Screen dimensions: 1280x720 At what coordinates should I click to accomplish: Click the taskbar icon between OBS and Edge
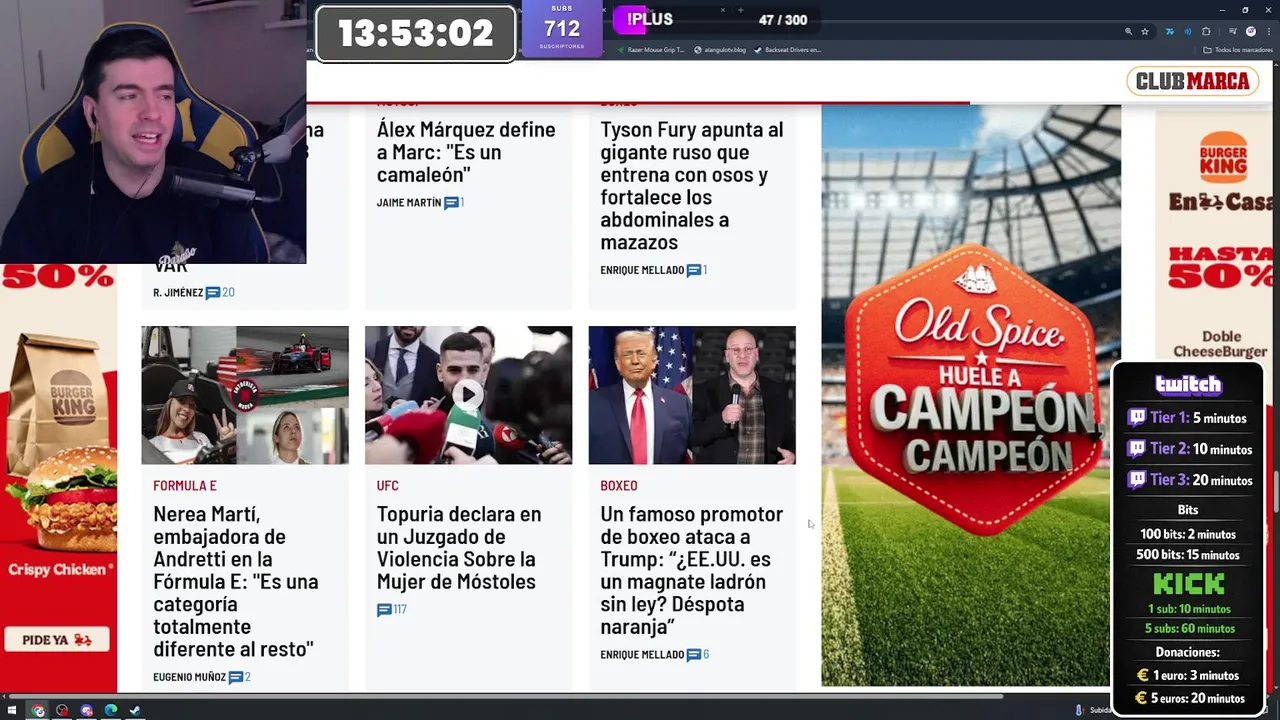[86, 710]
